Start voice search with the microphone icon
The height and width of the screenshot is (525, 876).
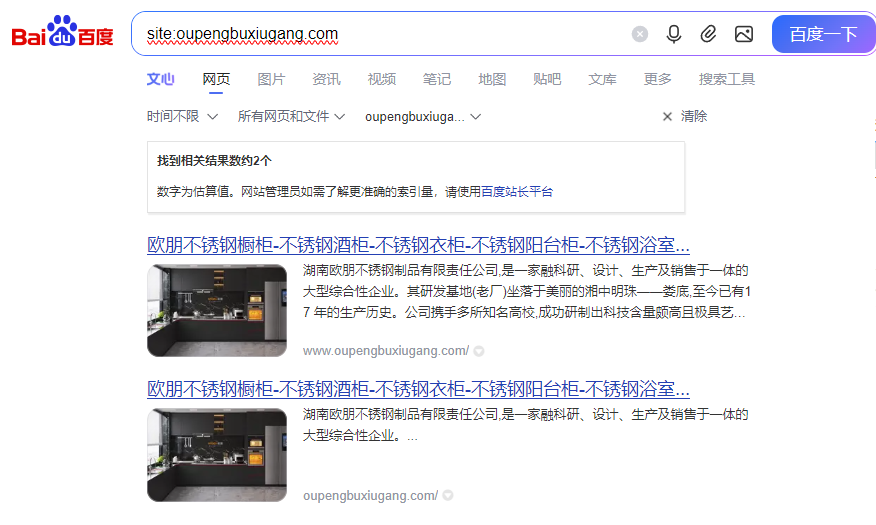click(x=674, y=34)
